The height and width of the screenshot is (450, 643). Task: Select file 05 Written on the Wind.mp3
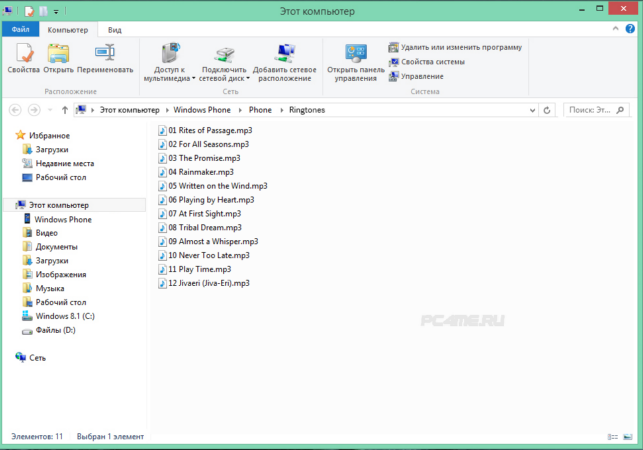click(213, 186)
